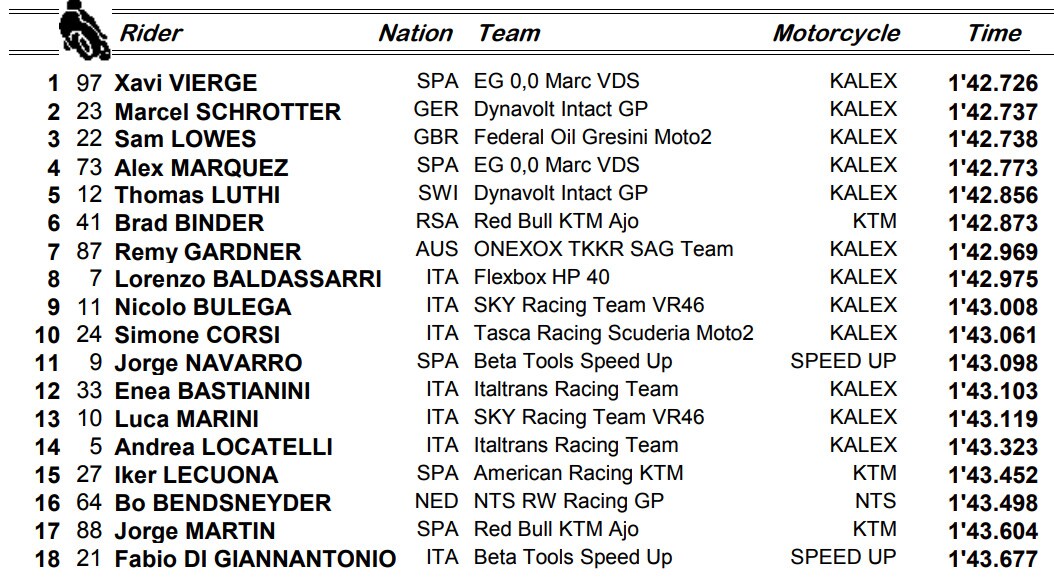Viewport: 1054px width, 577px height.
Task: Click lap time 1'42.726
Action: click(993, 83)
